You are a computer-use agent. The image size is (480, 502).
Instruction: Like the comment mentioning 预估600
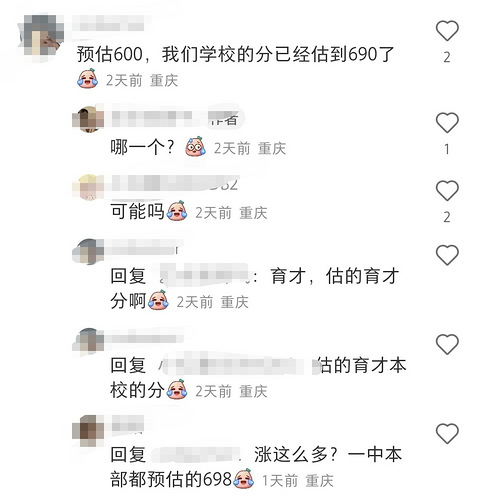click(x=447, y=30)
